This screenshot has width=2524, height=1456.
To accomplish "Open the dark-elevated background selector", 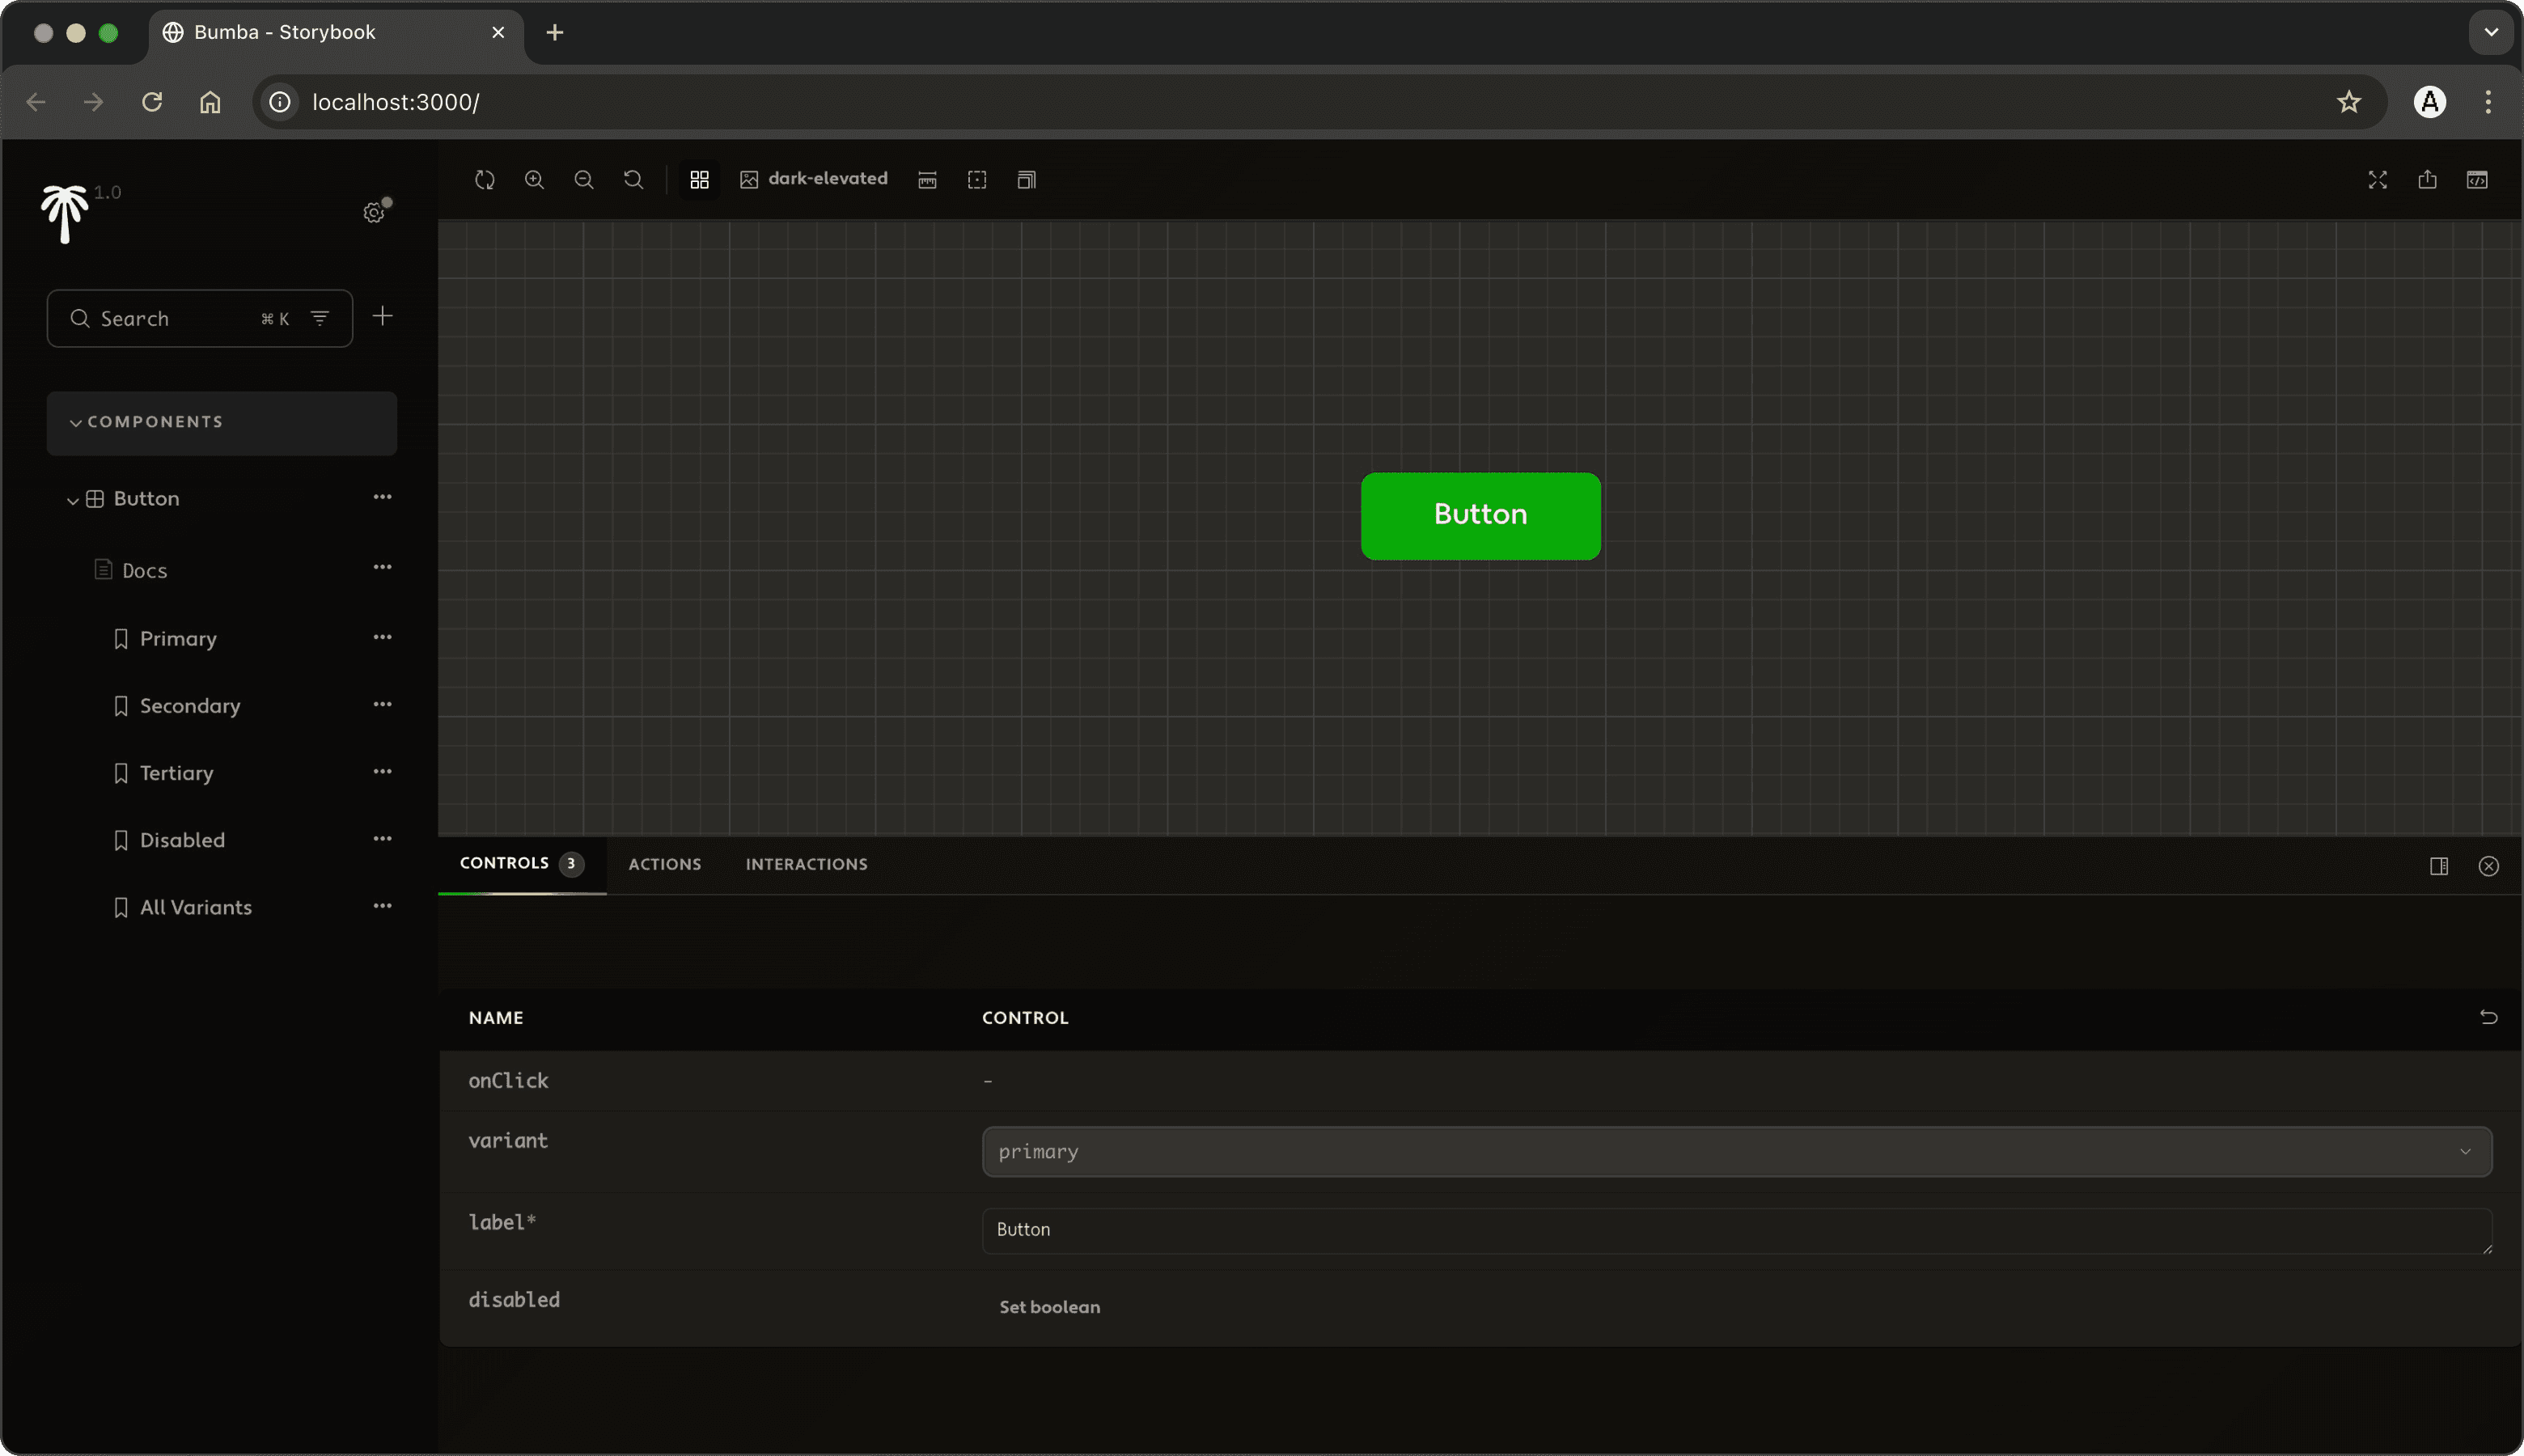I will point(813,179).
